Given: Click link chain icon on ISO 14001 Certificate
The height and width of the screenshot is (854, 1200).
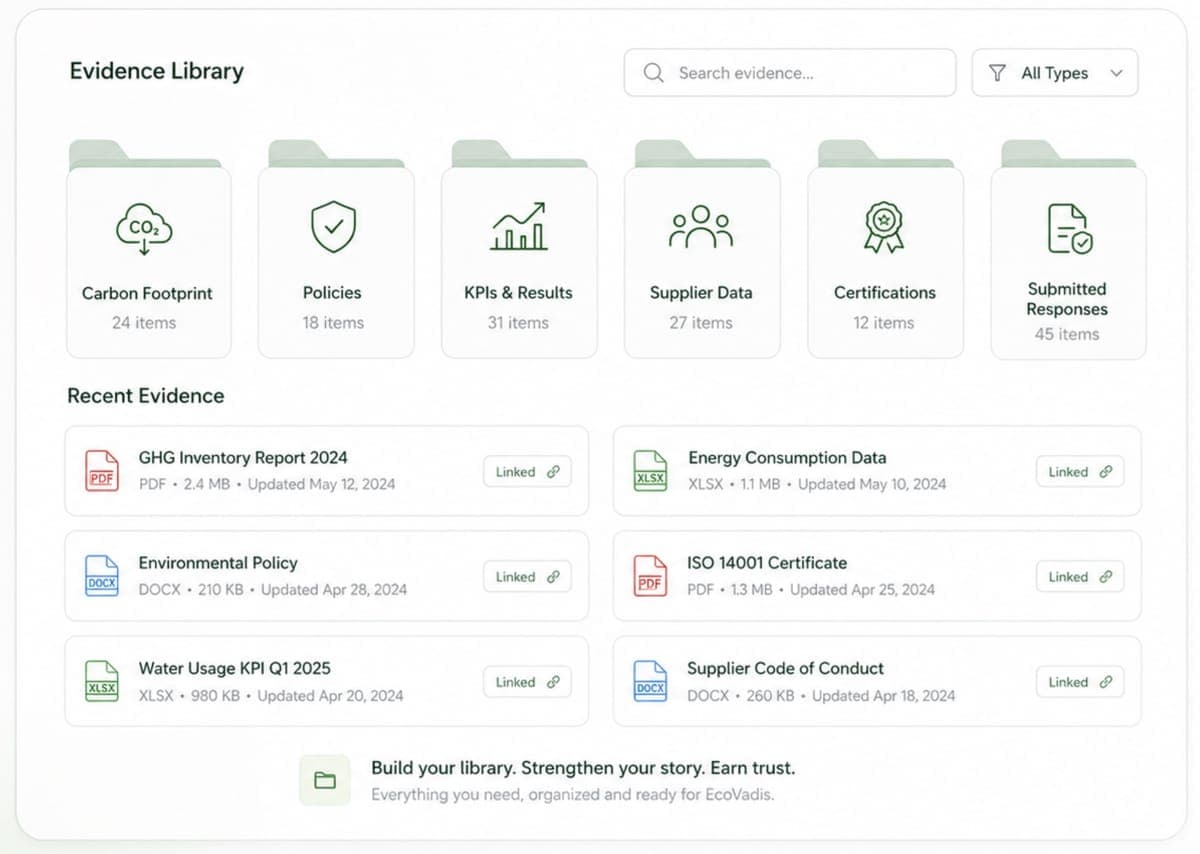Looking at the screenshot, I should point(1106,577).
